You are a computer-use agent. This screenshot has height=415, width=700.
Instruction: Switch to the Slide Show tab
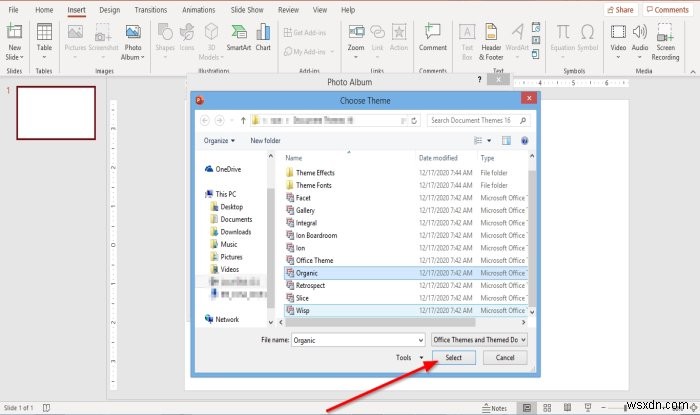coord(247,9)
